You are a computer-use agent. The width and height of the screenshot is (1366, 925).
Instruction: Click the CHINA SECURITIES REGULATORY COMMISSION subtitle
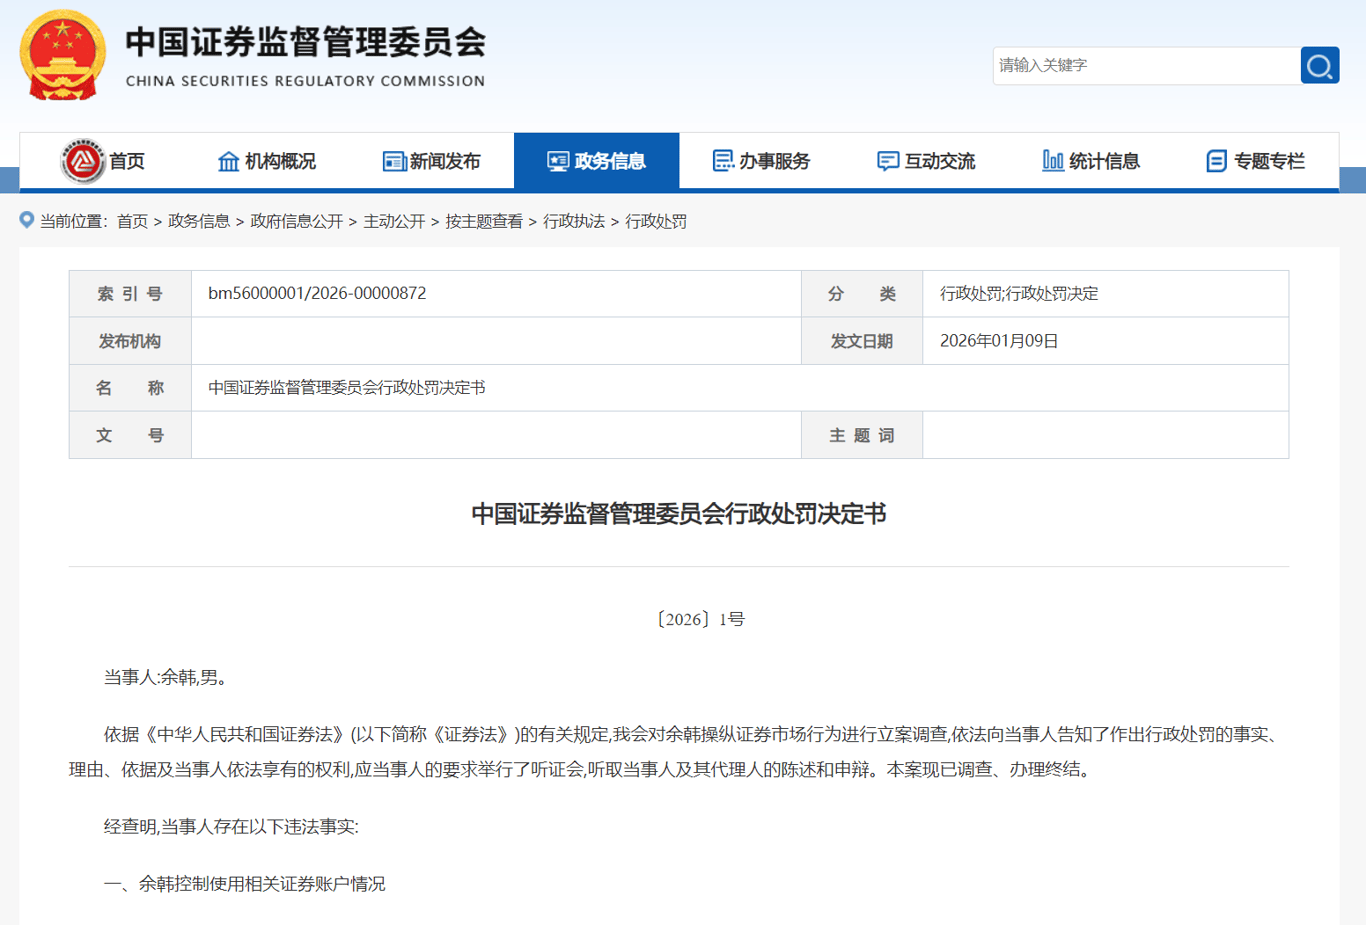tap(305, 81)
